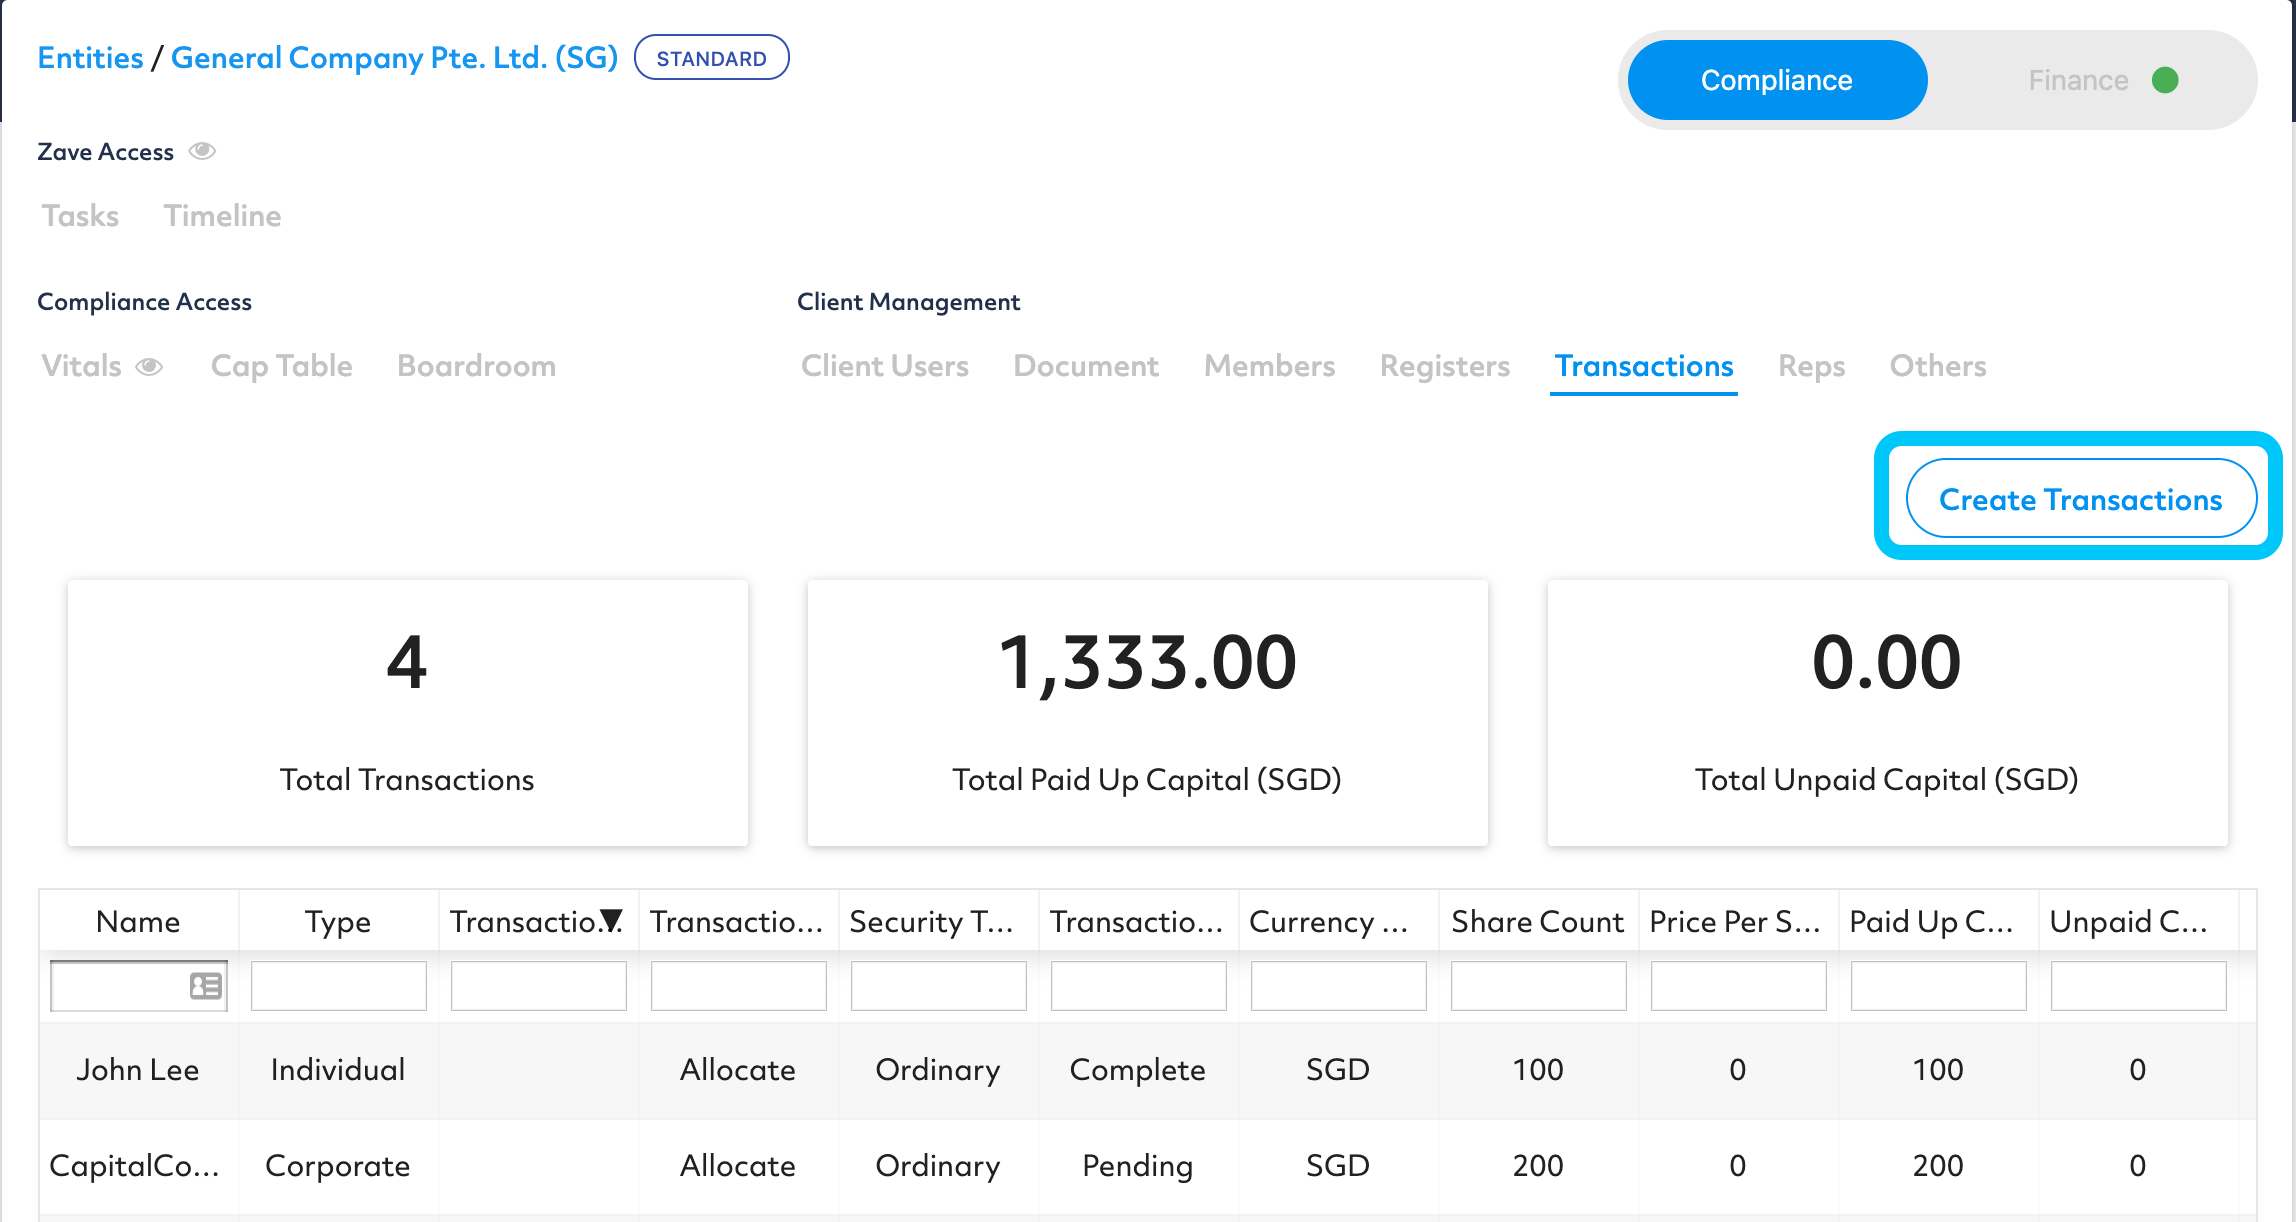The width and height of the screenshot is (2296, 1222).
Task: Click Ordinary in the CapitalCo... row
Action: (938, 1166)
